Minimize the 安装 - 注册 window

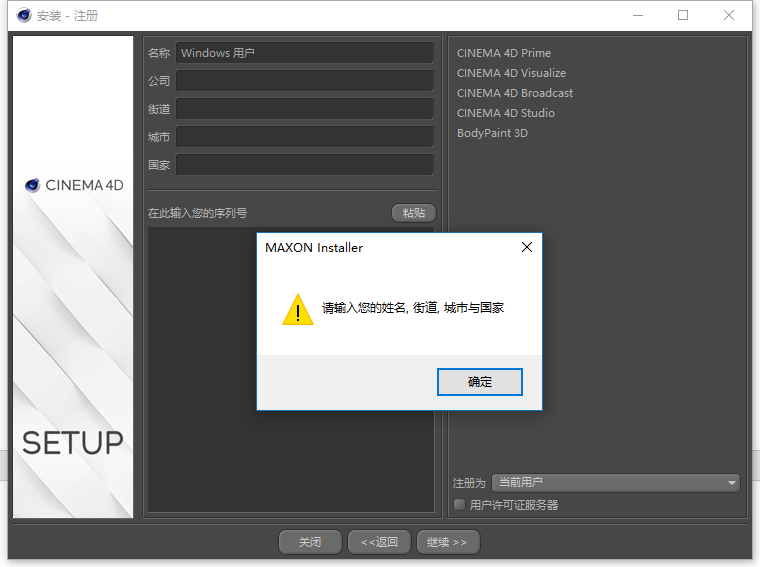click(638, 16)
